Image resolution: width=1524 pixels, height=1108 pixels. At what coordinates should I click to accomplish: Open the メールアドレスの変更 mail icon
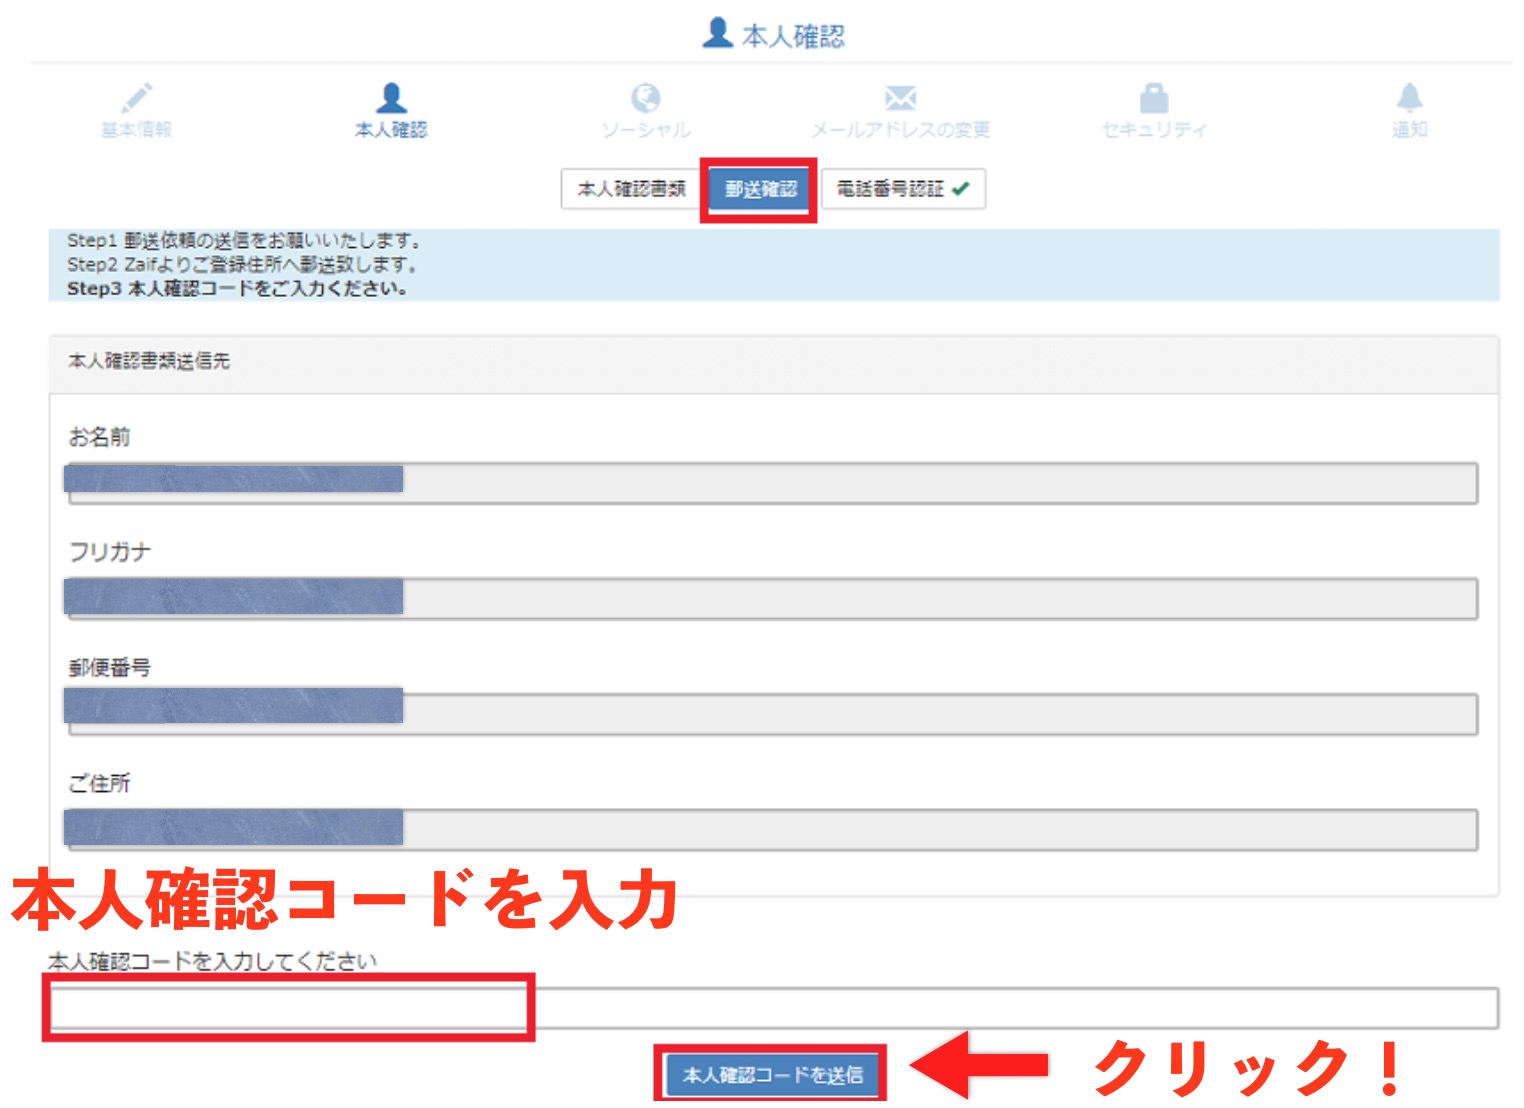coord(901,97)
